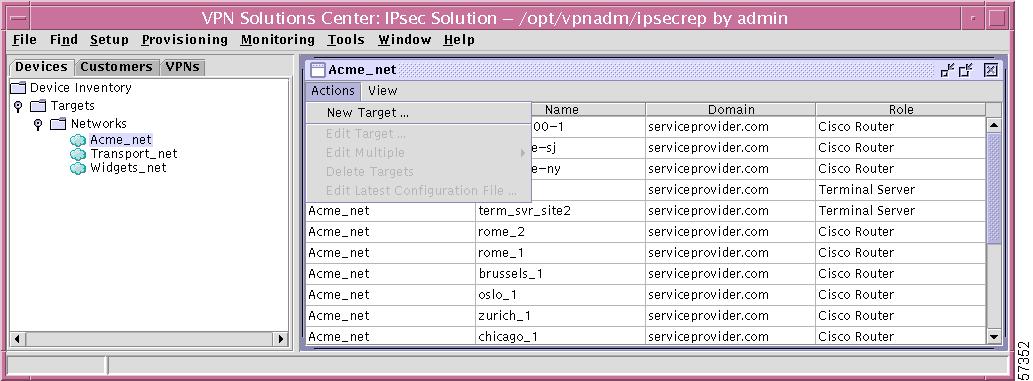1033x381 pixels.
Task: Click the Targets folder icon
Action: coord(39,105)
